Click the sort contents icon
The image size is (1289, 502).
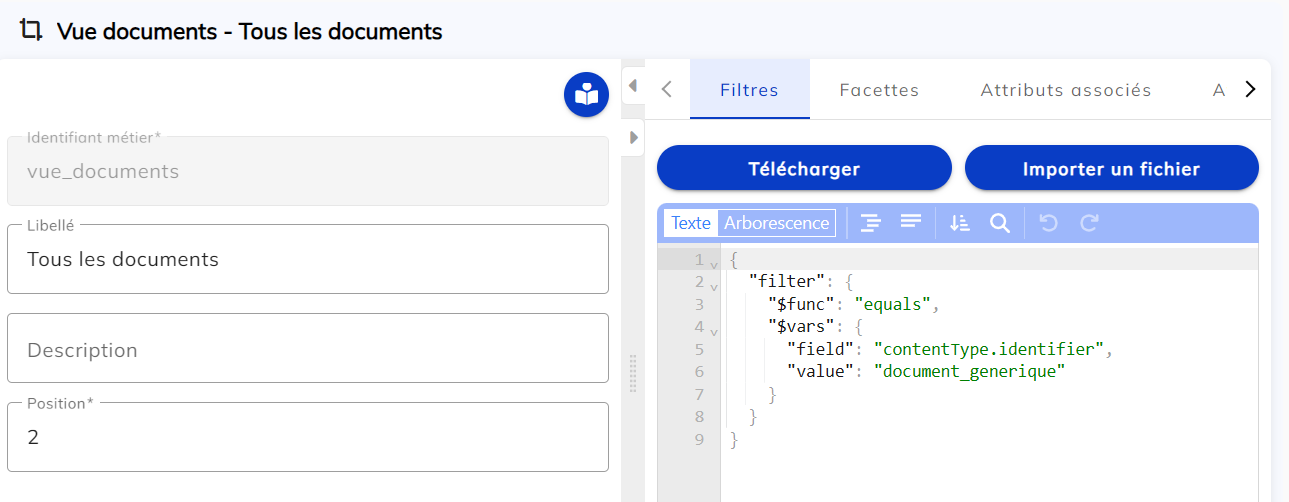point(960,223)
